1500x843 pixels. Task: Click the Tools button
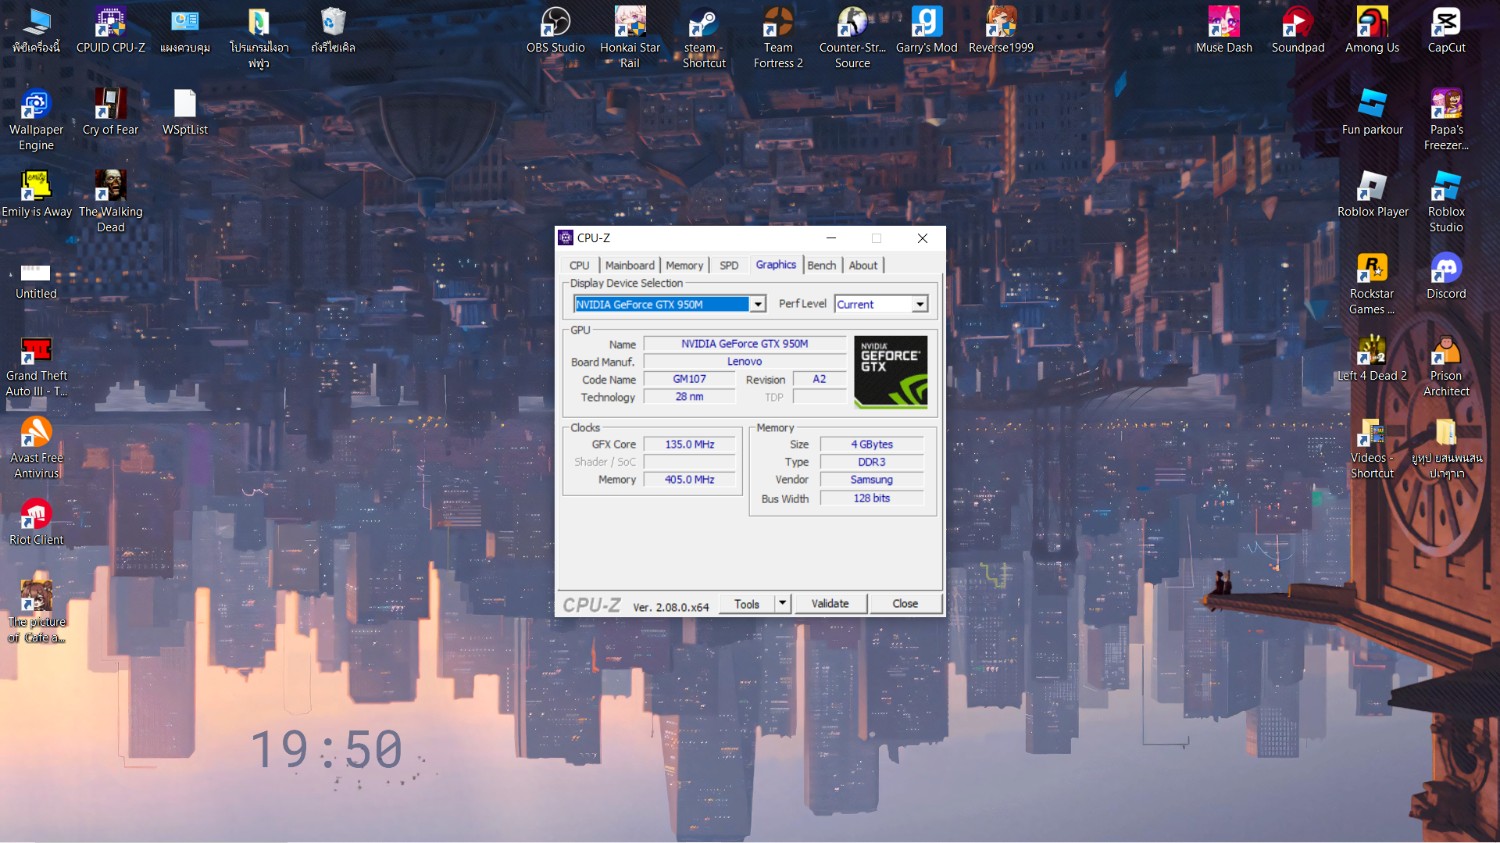(747, 603)
